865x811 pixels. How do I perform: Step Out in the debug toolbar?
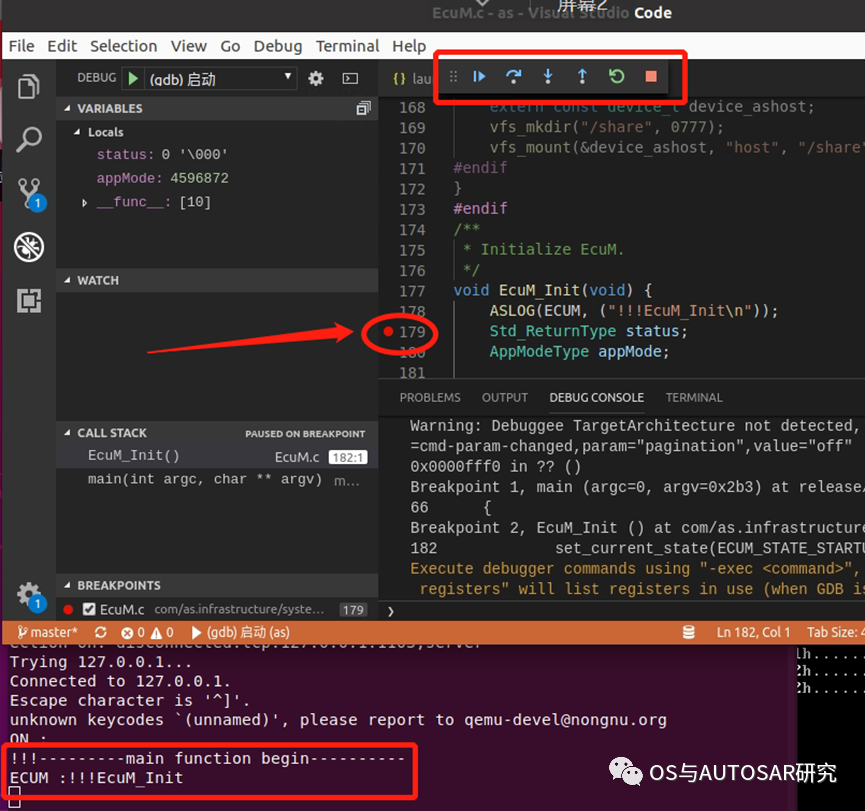pos(582,76)
